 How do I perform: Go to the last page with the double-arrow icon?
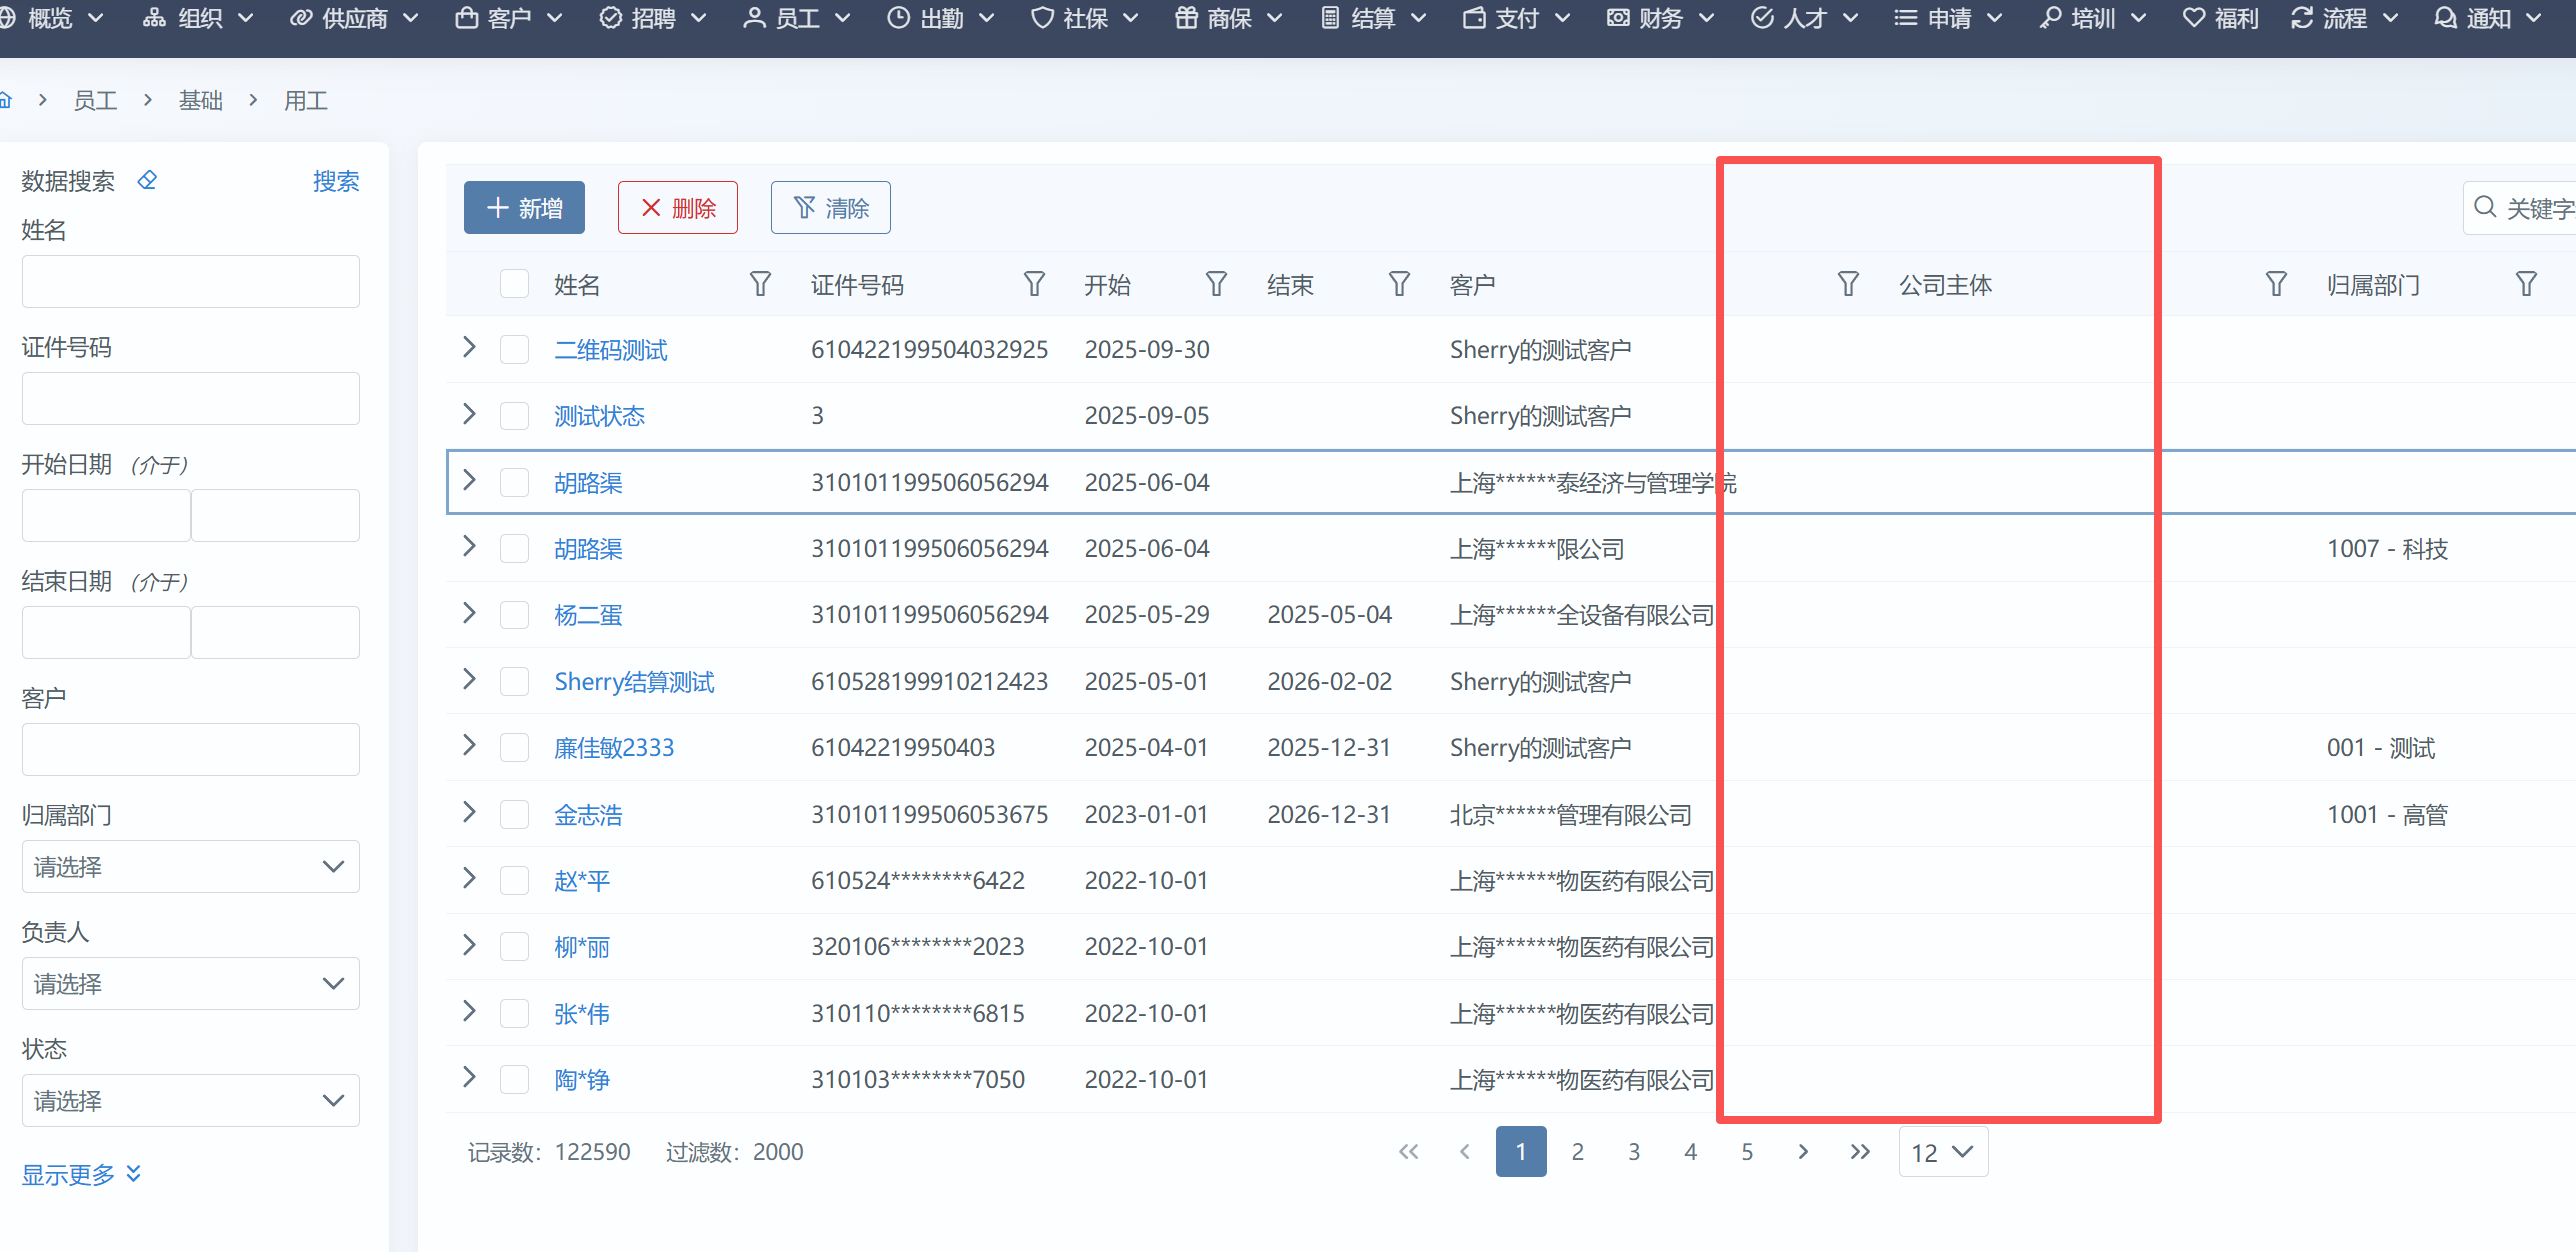tap(1859, 1152)
